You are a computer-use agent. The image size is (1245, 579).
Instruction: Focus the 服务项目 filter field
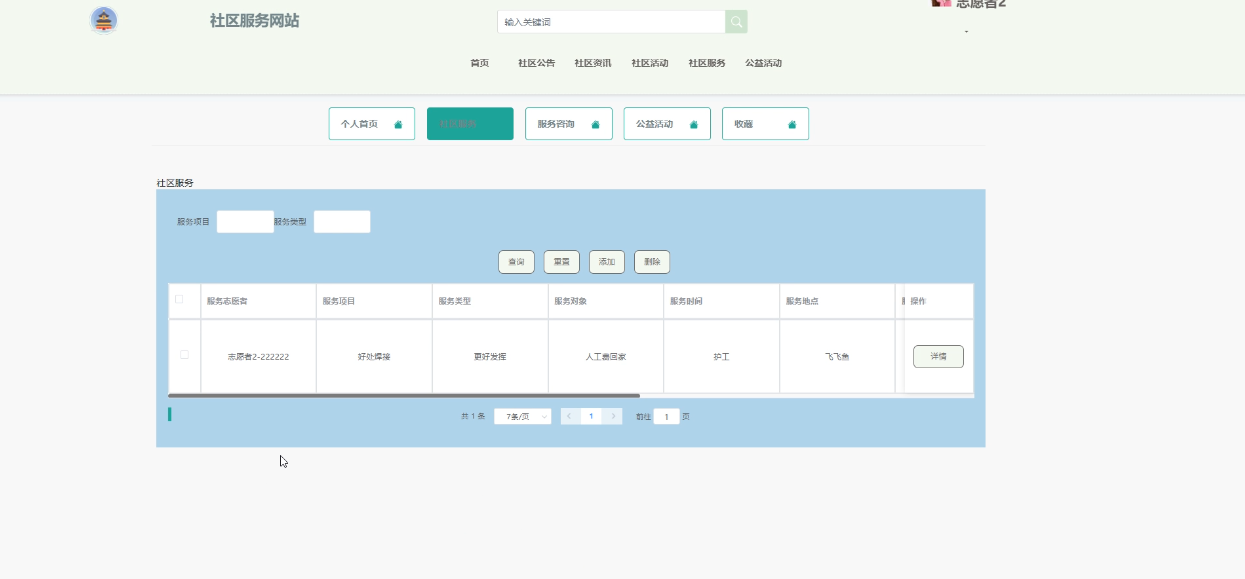[x=245, y=222]
